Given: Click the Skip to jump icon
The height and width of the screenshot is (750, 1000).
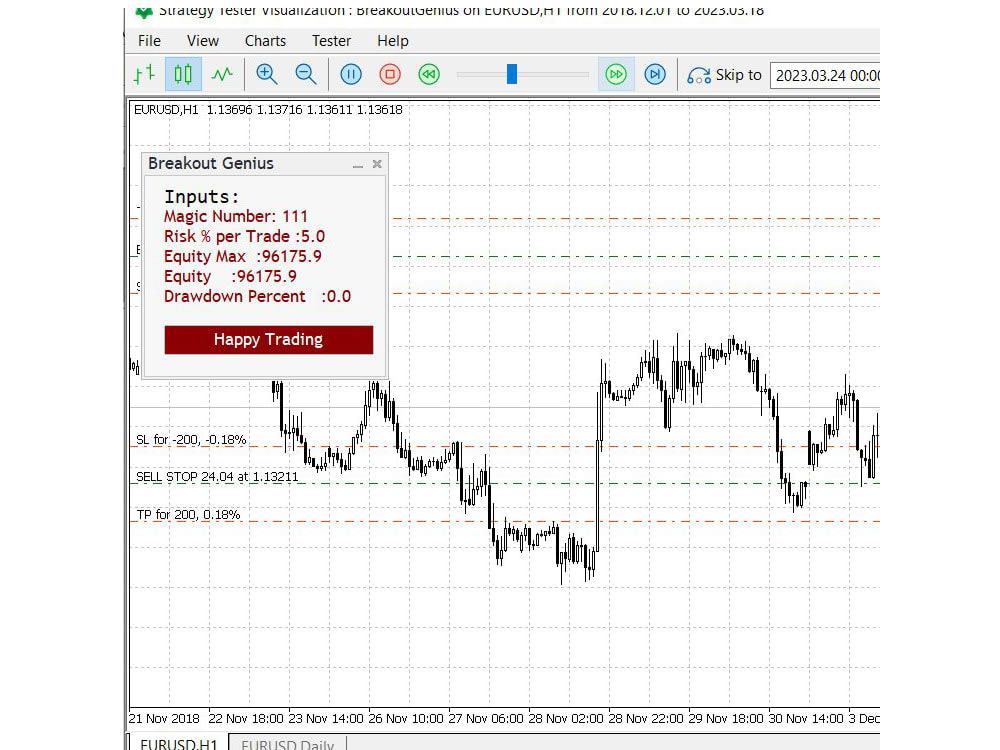Looking at the screenshot, I should coord(699,74).
